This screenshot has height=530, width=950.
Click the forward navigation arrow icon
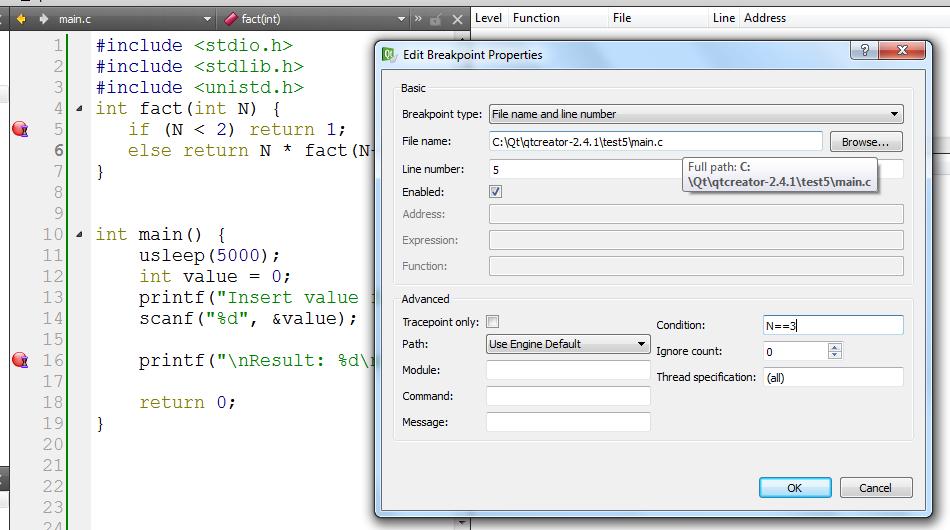(x=43, y=19)
